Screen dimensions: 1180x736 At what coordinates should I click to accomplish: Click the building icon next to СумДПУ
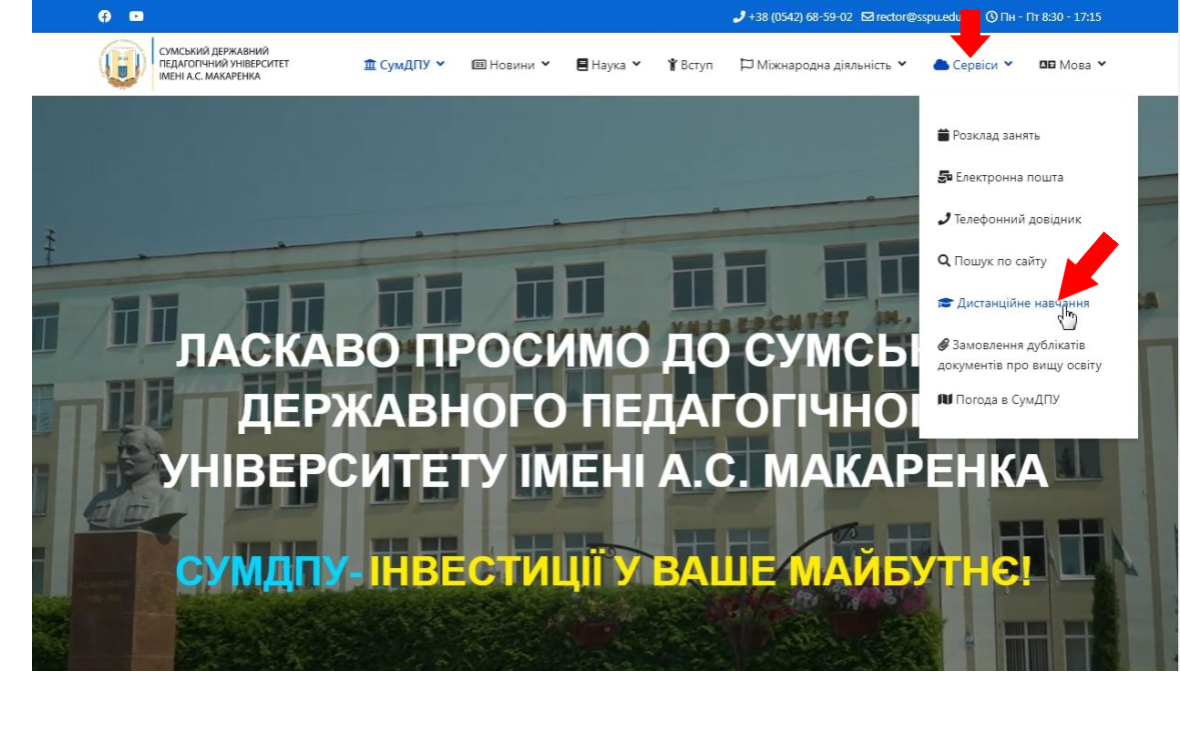coord(370,65)
